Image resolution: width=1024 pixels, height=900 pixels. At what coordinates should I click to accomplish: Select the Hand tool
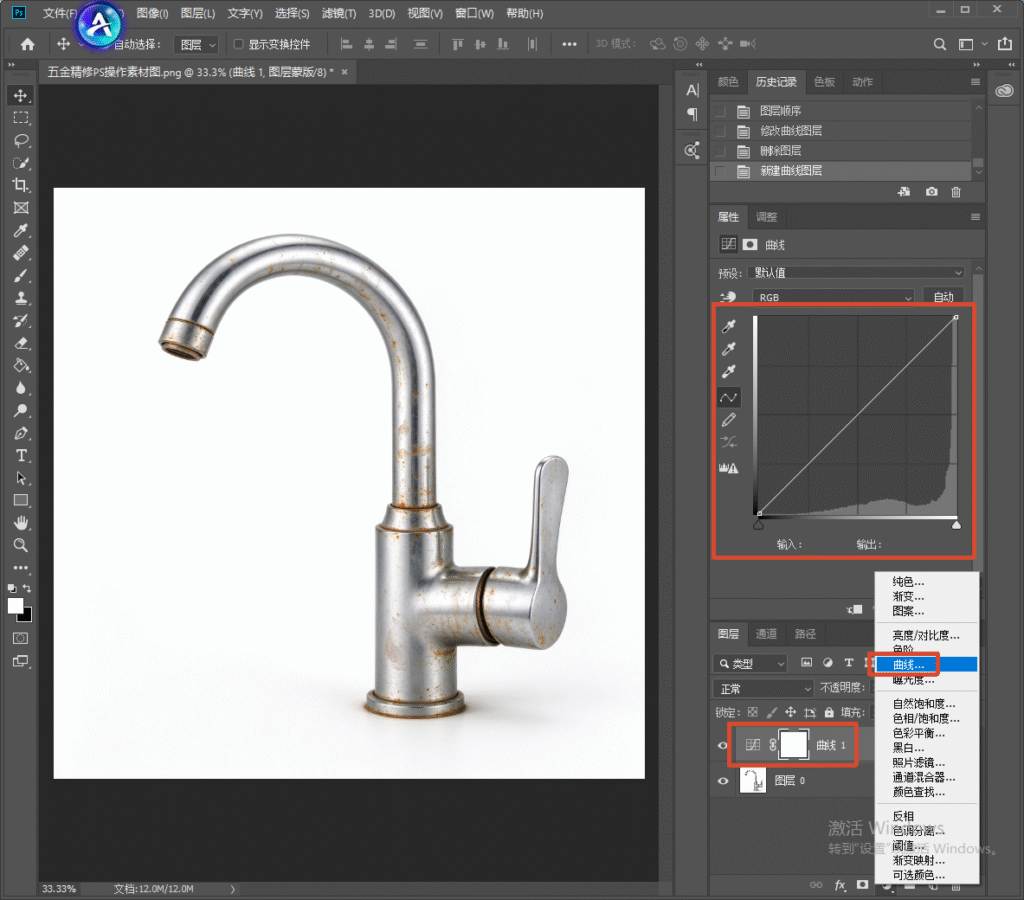tap(21, 522)
